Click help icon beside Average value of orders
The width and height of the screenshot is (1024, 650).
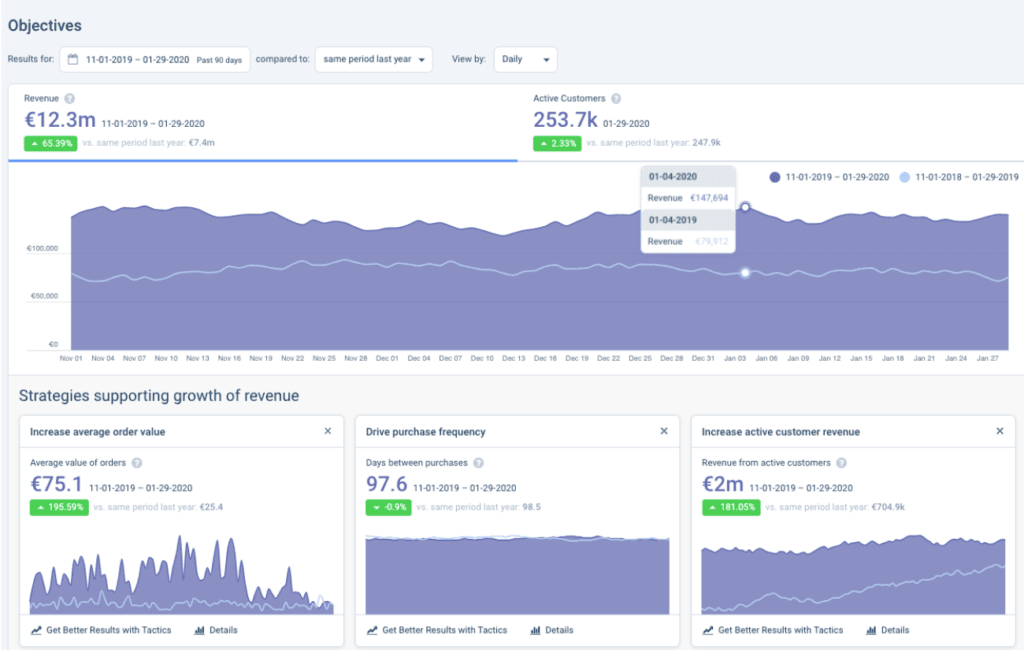[136, 463]
